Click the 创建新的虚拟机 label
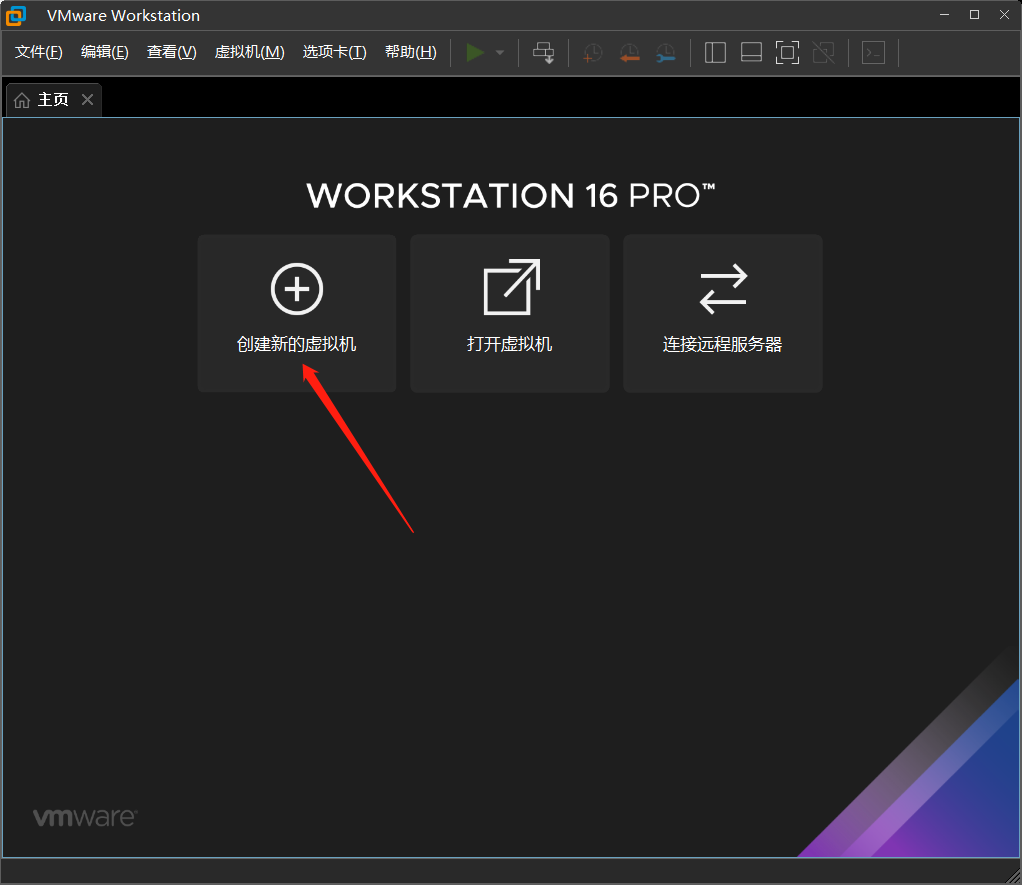The height and width of the screenshot is (885, 1022). pos(297,344)
